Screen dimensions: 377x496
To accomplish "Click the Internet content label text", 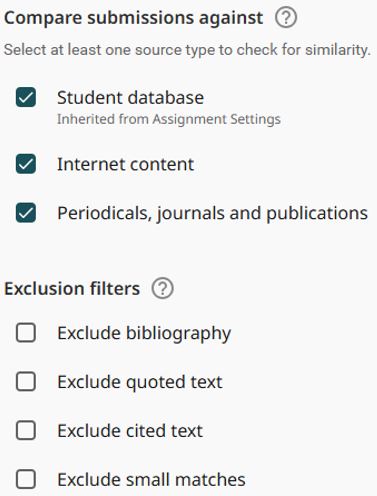I will coord(125,164).
